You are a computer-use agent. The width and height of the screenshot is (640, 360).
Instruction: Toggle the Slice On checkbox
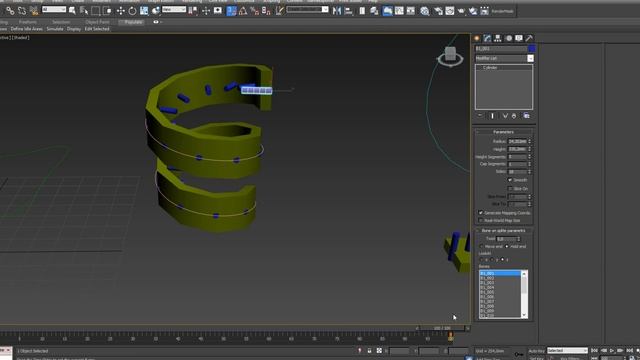pyautogui.click(x=510, y=189)
